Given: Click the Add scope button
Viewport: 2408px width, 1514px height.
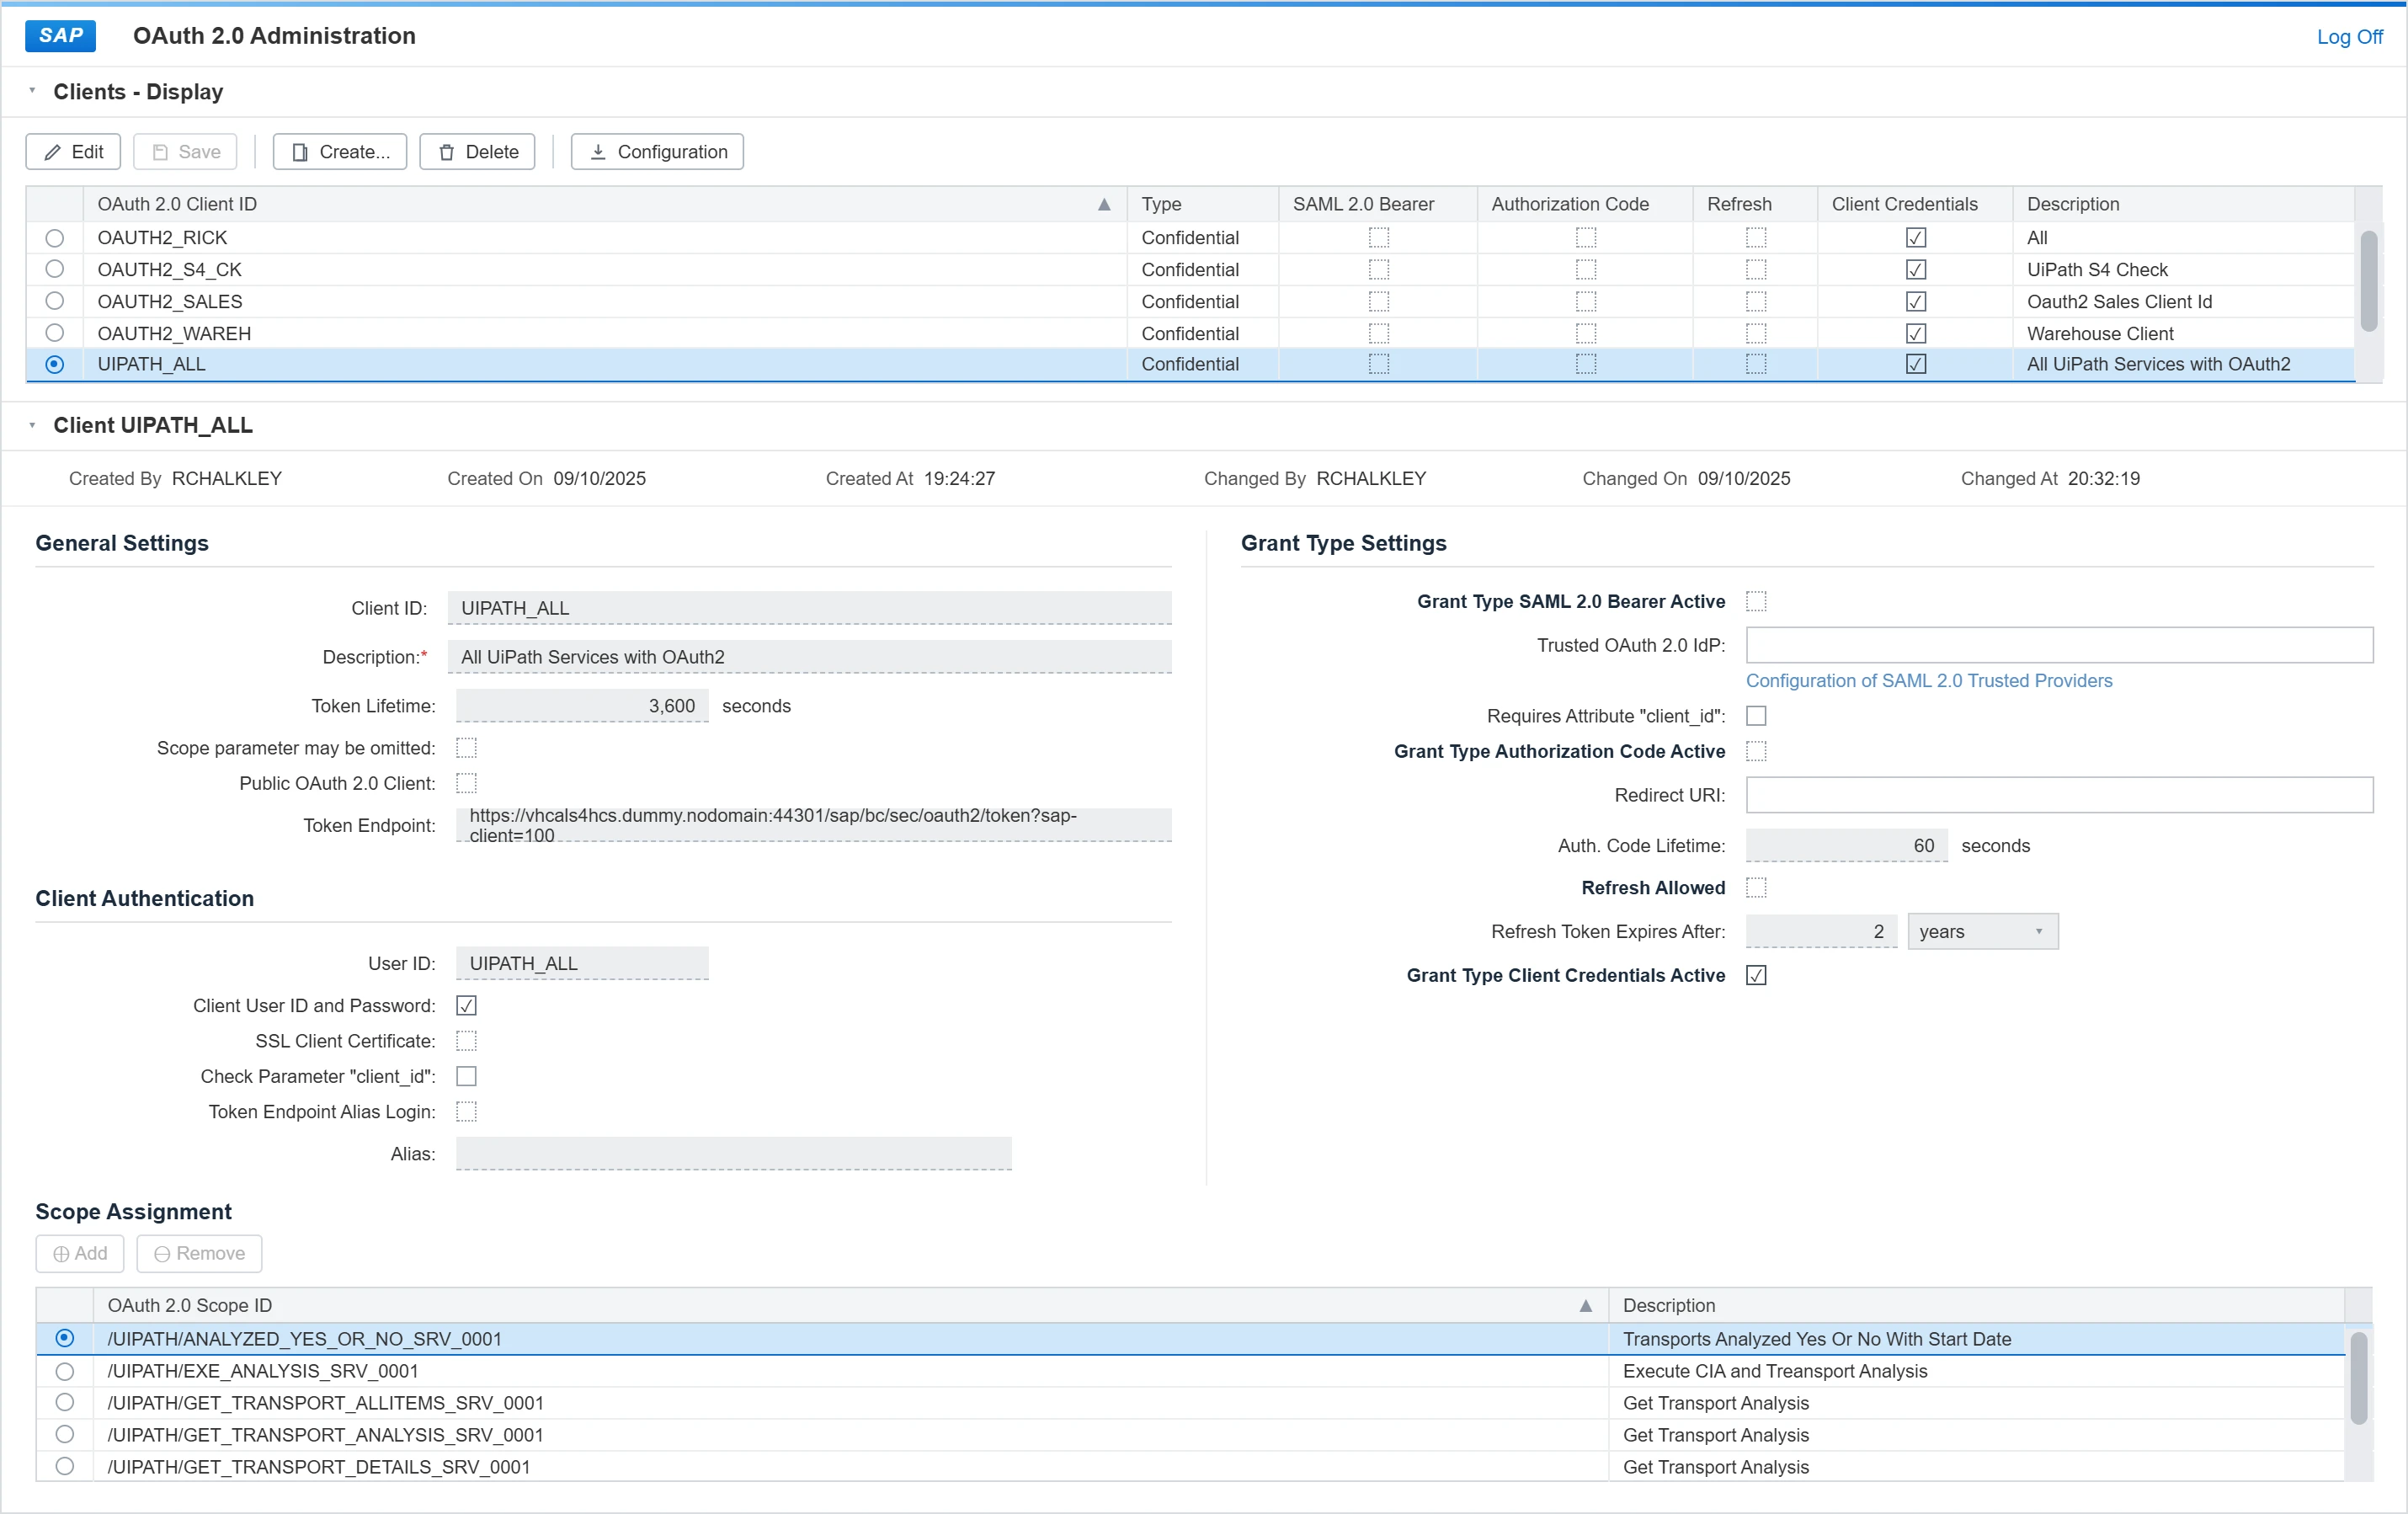Looking at the screenshot, I should click(x=80, y=1254).
